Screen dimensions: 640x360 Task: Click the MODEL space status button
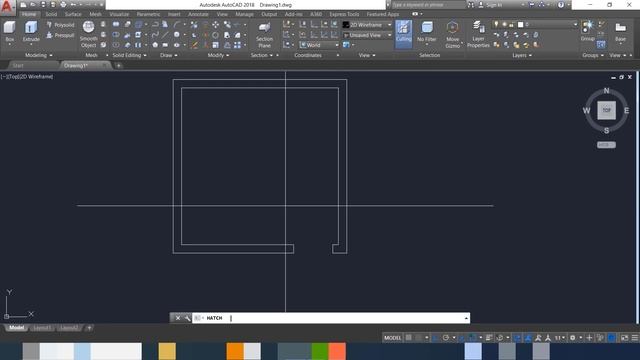[393, 338]
